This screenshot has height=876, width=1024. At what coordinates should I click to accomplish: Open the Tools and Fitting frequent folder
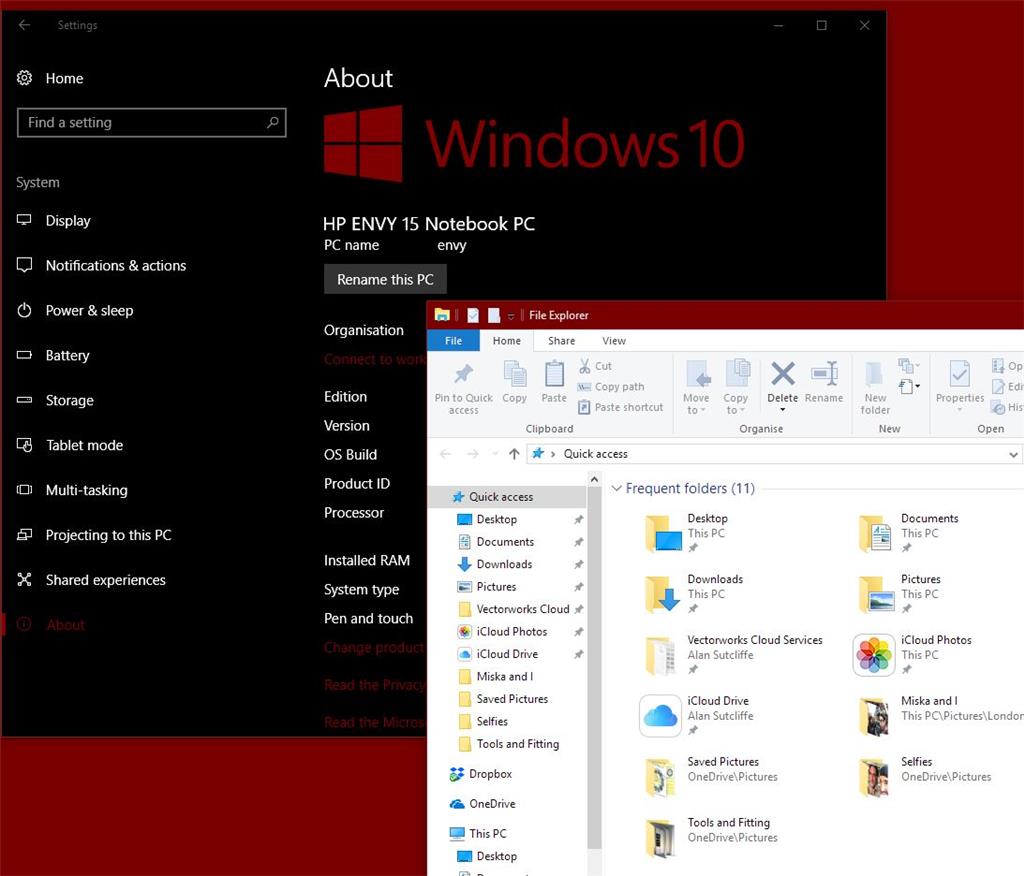point(709,837)
